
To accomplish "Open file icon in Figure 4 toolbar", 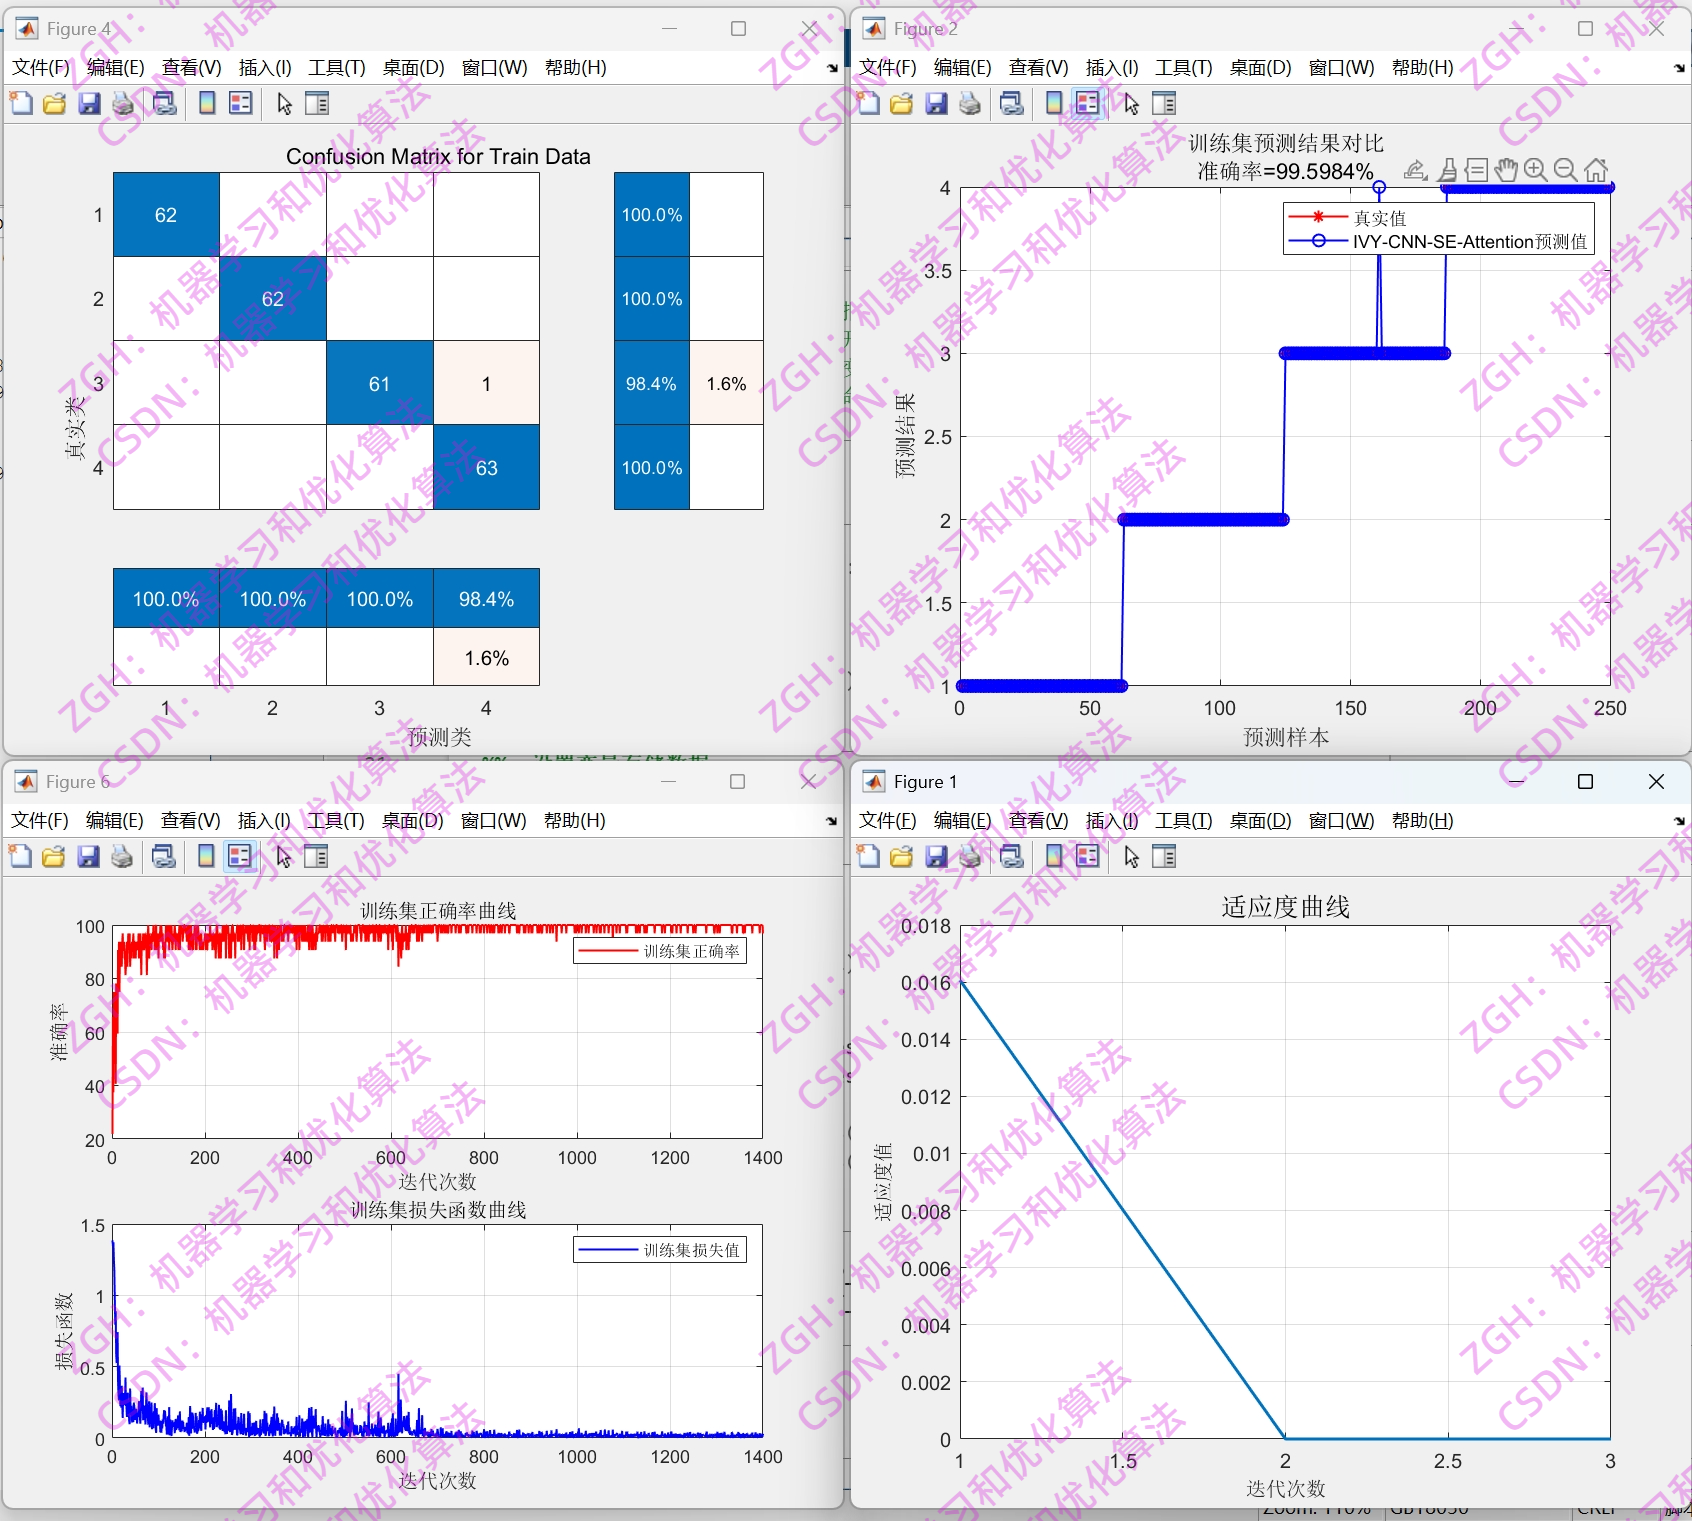I will click(55, 103).
